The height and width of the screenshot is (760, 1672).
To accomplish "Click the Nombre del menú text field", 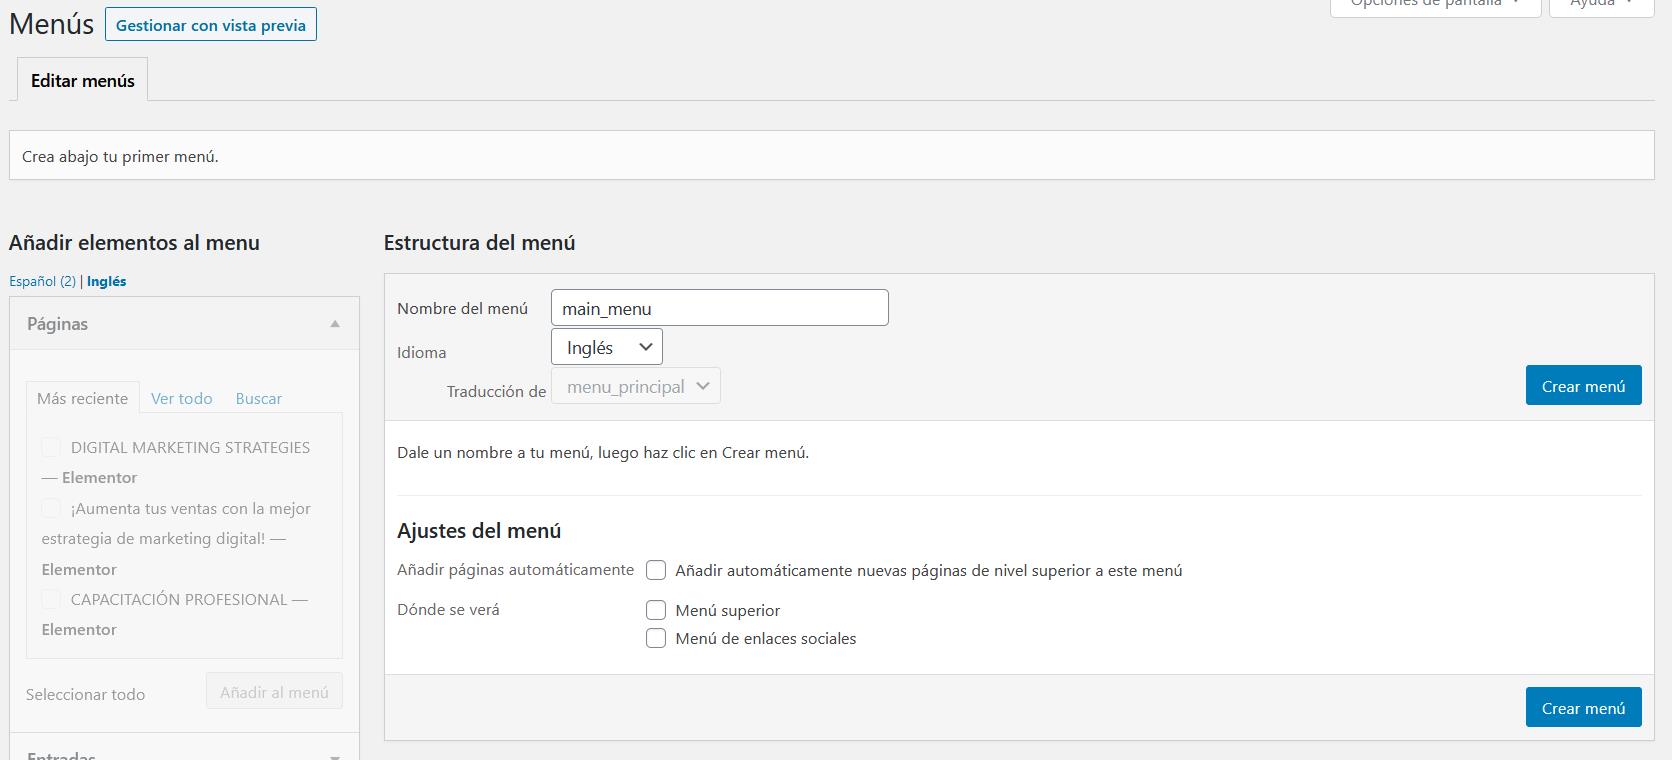I will (x=719, y=308).
